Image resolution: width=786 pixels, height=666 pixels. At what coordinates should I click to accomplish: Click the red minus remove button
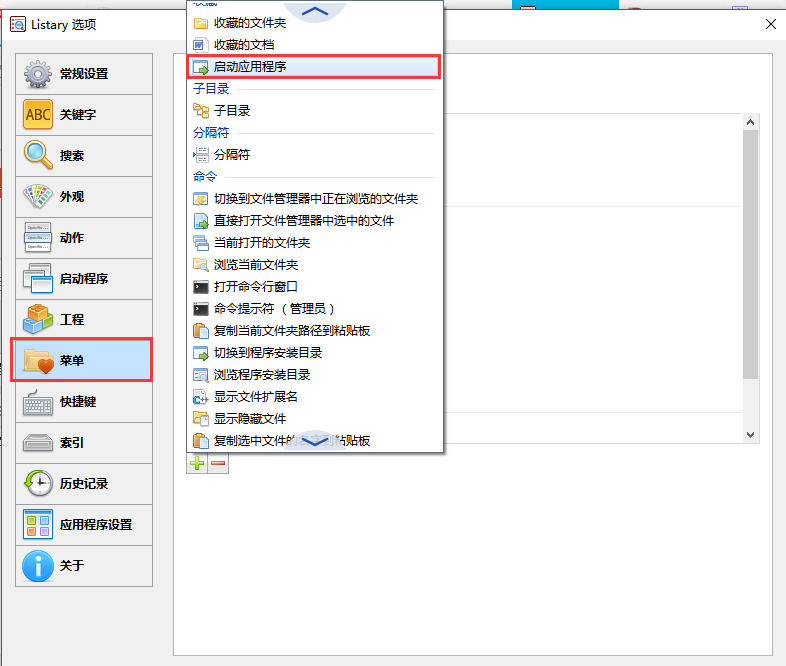coord(218,463)
